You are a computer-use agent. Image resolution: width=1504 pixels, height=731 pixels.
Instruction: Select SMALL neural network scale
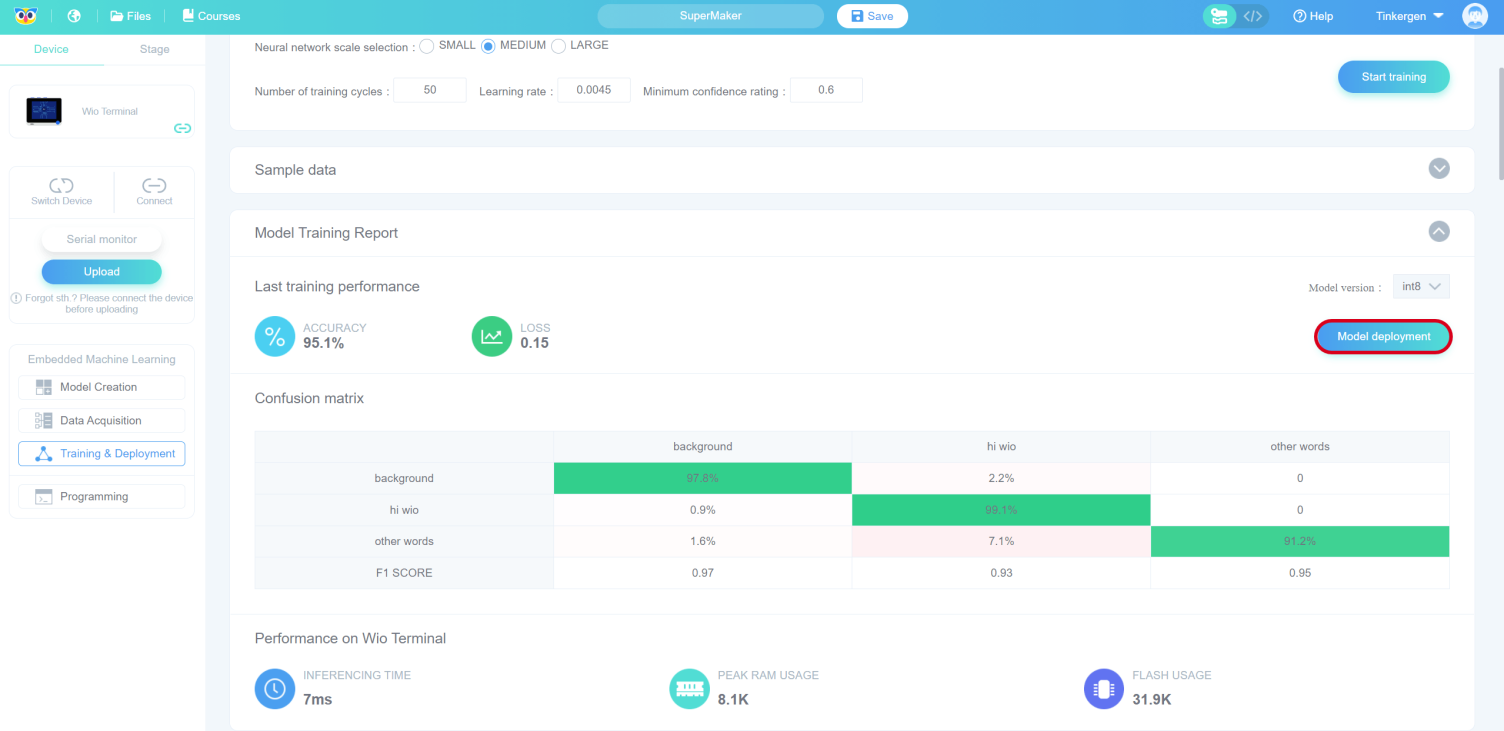tap(427, 46)
